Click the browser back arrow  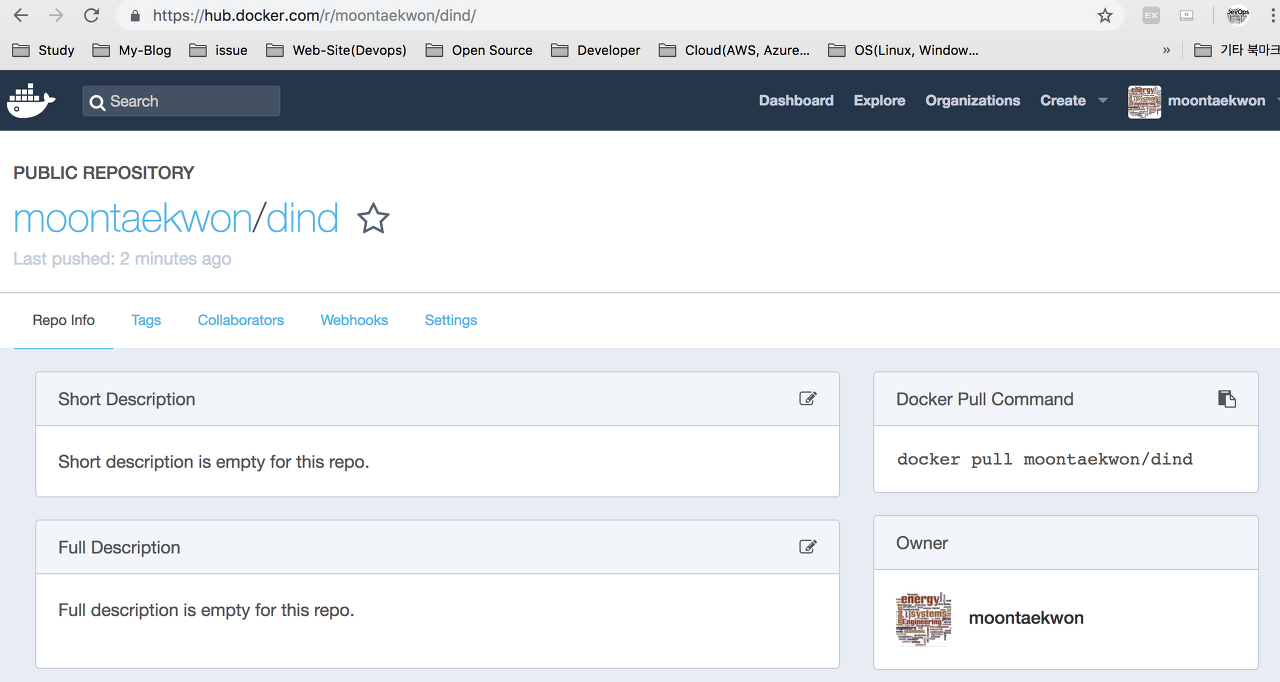[20, 15]
